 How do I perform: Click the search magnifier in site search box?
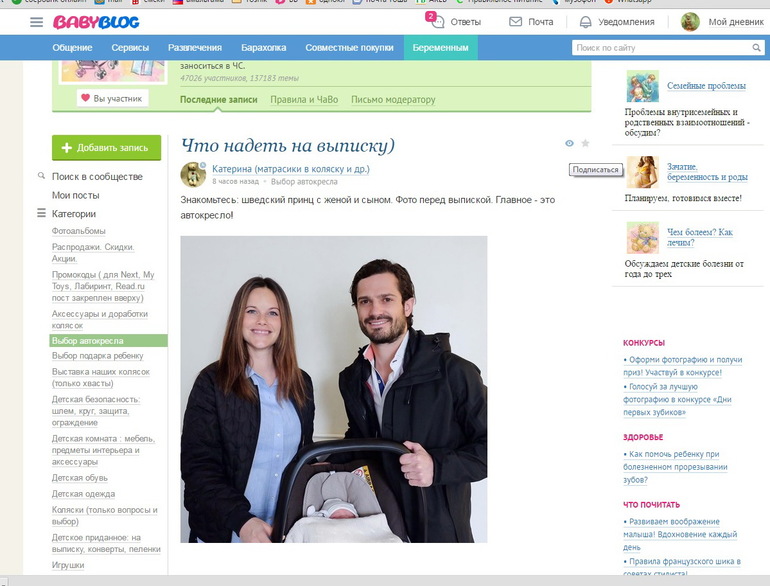click(x=756, y=47)
